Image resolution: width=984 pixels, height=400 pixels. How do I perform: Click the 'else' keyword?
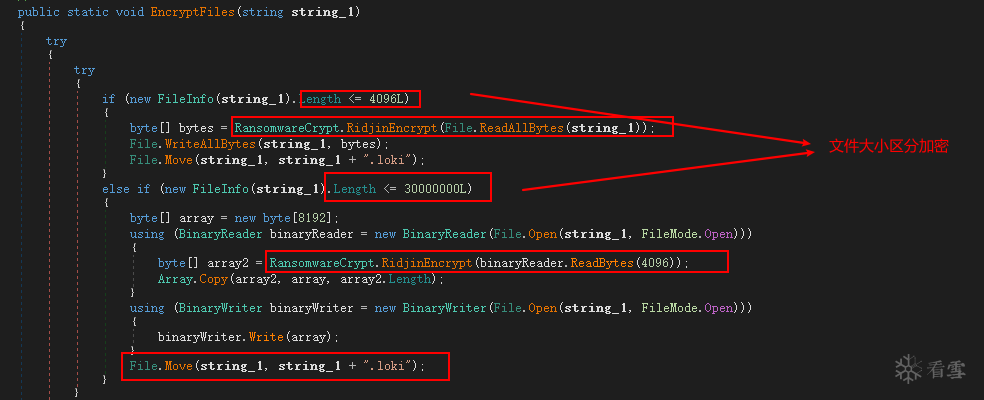point(116,188)
